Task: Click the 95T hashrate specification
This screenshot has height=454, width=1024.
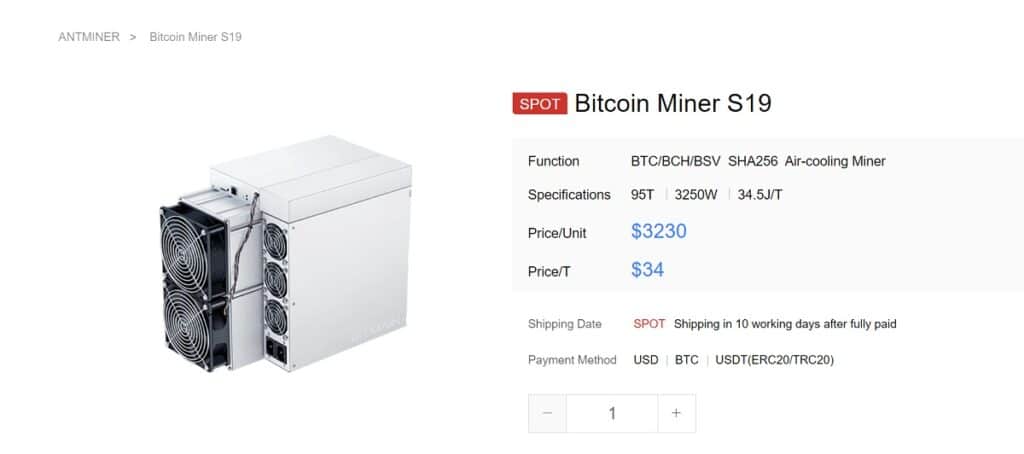Action: [644, 195]
